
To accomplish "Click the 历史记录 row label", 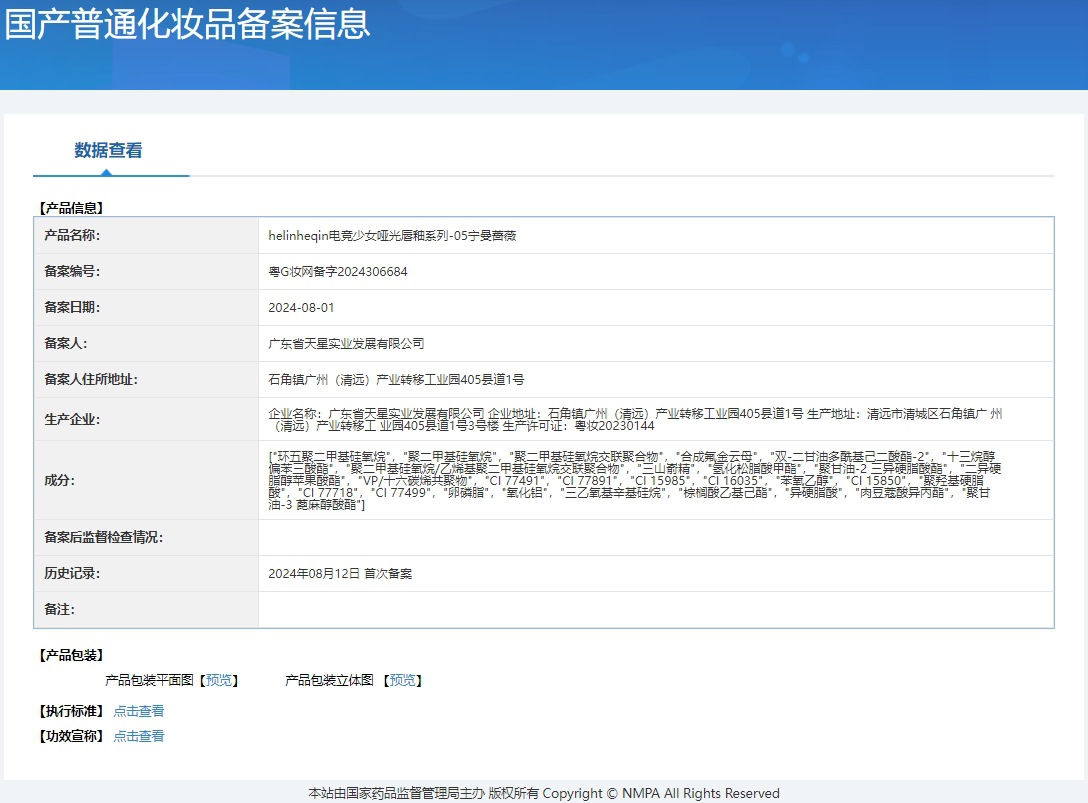I will click(72, 573).
